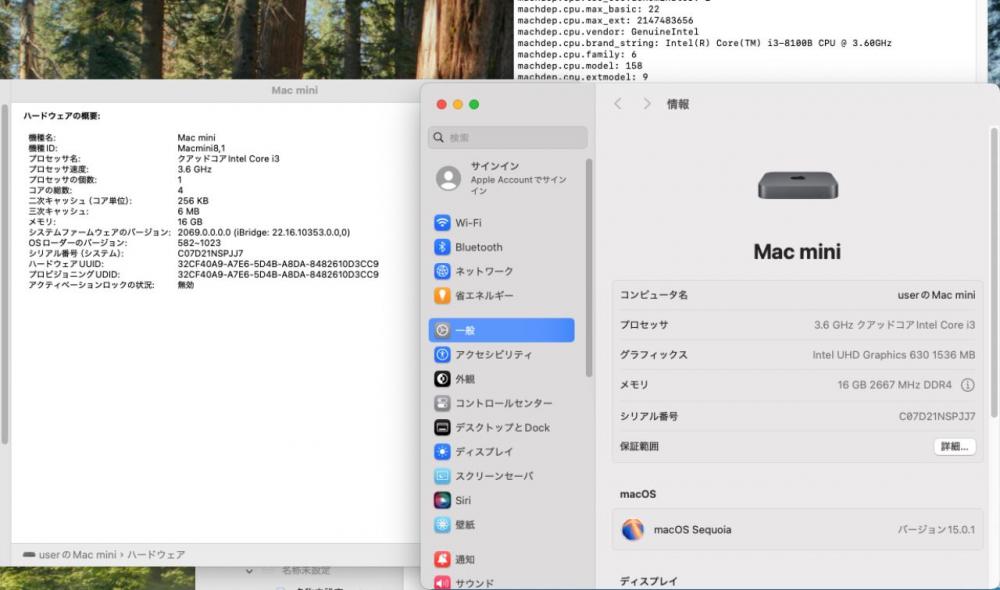The height and width of the screenshot is (590, 1000).
Task: Click search magnifier icon in settings
Action: pos(438,137)
